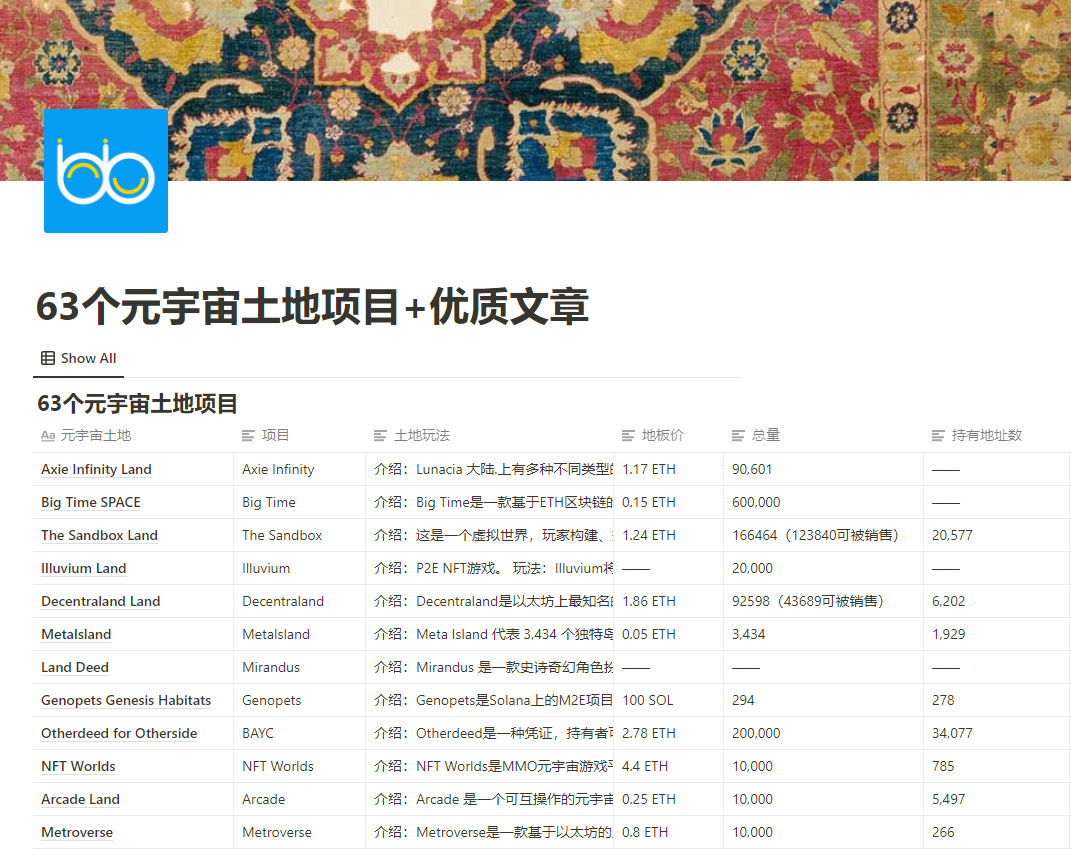The image size is (1071, 849).
Task: Open the Big Time SPACE link
Action: (90, 502)
